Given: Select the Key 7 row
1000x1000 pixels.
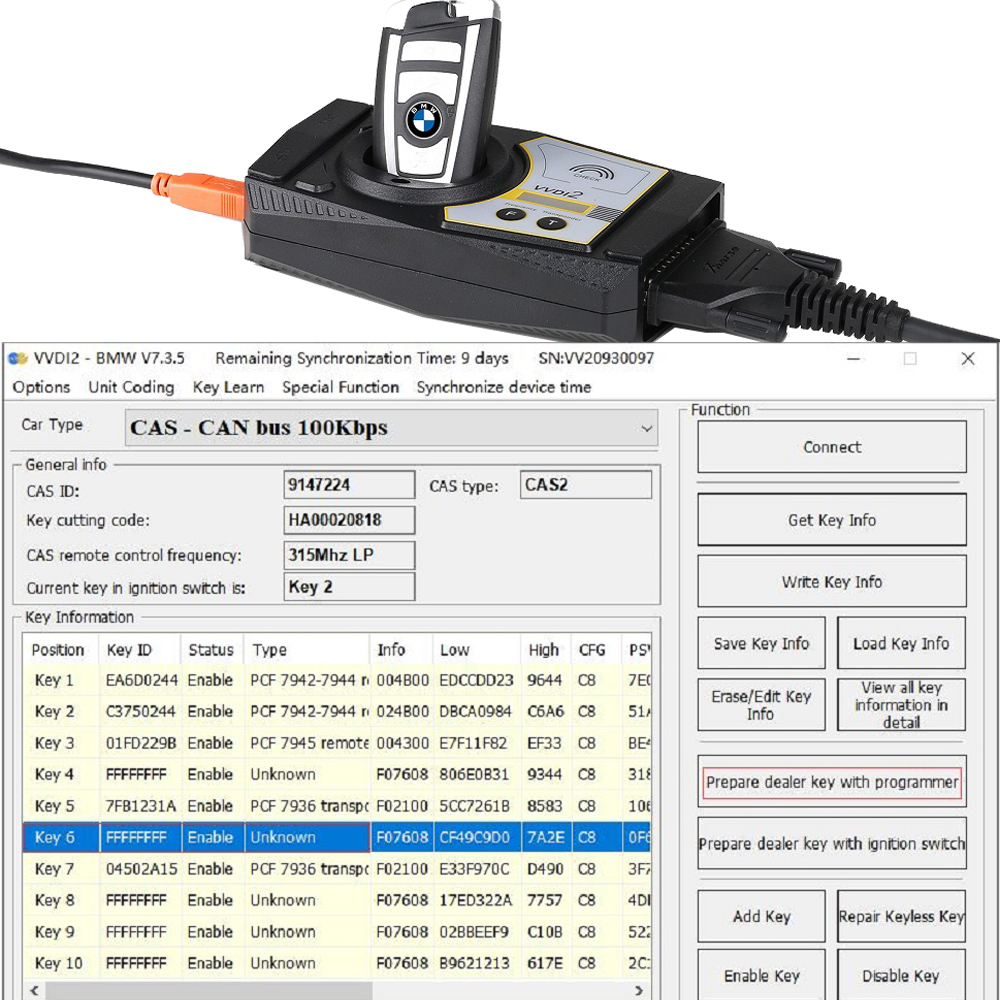Looking at the screenshot, I should pyautogui.click(x=337, y=869).
